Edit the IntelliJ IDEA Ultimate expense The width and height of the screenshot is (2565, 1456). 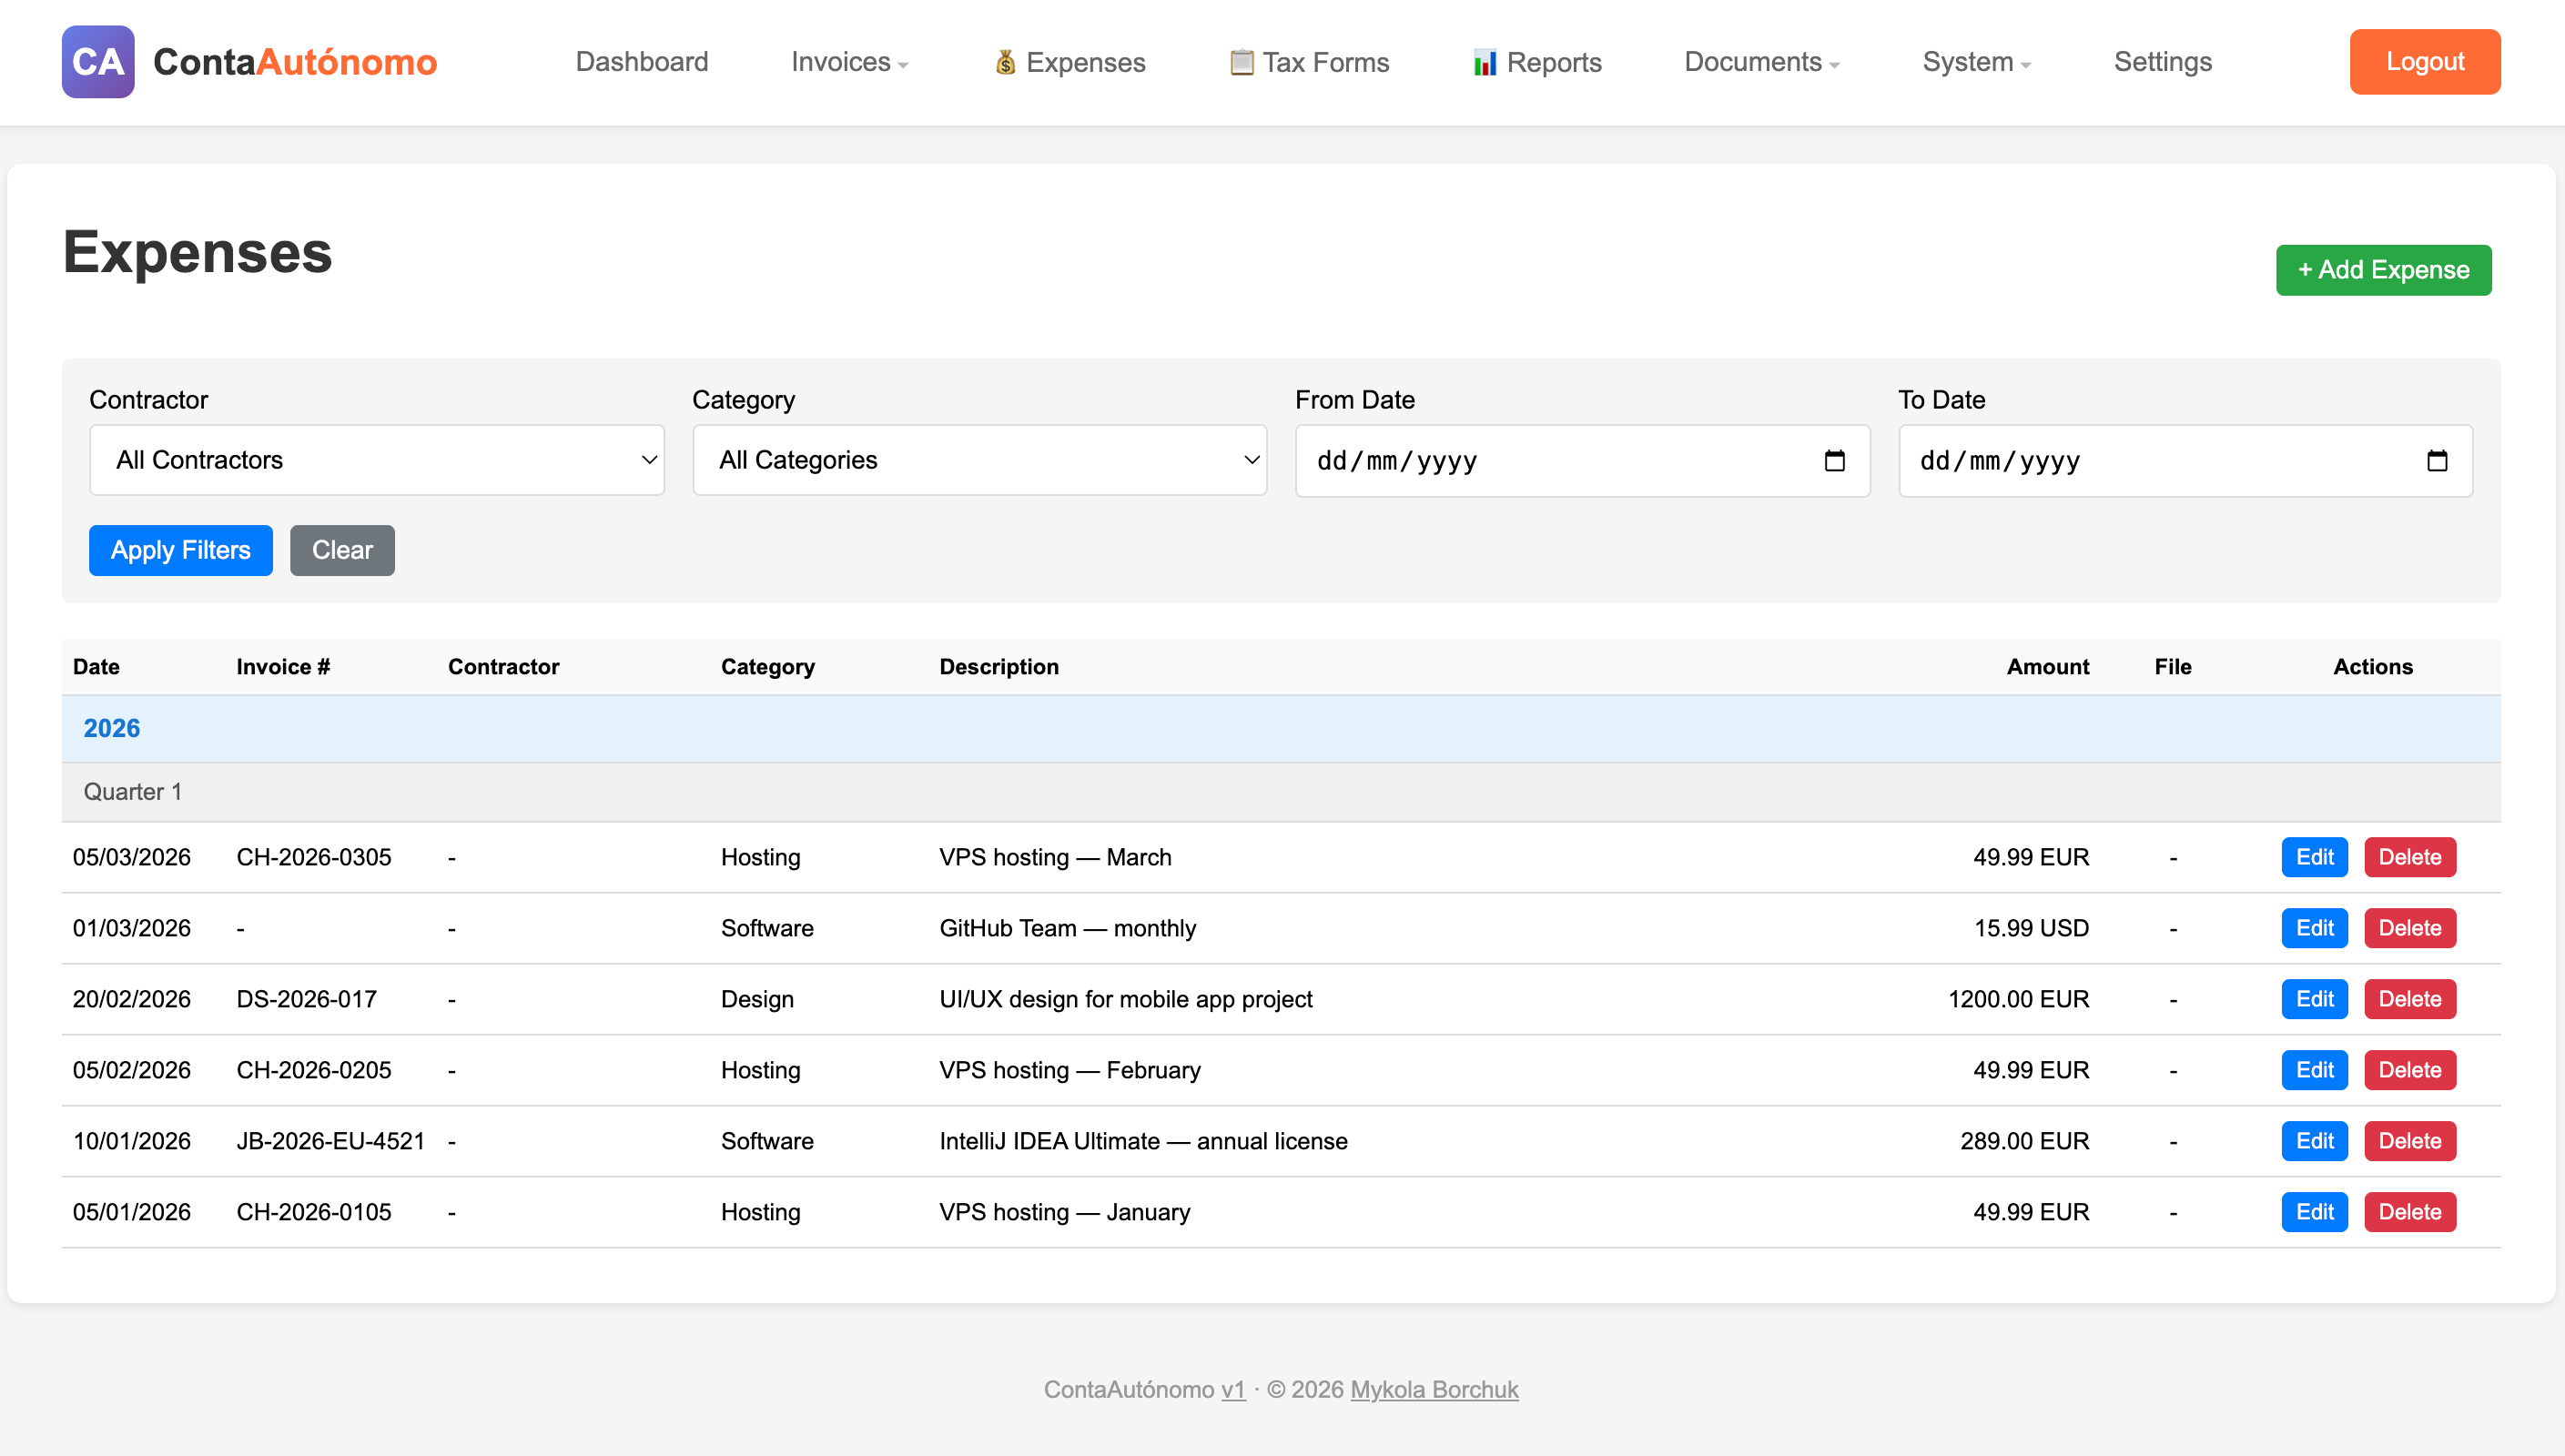tap(2314, 1141)
